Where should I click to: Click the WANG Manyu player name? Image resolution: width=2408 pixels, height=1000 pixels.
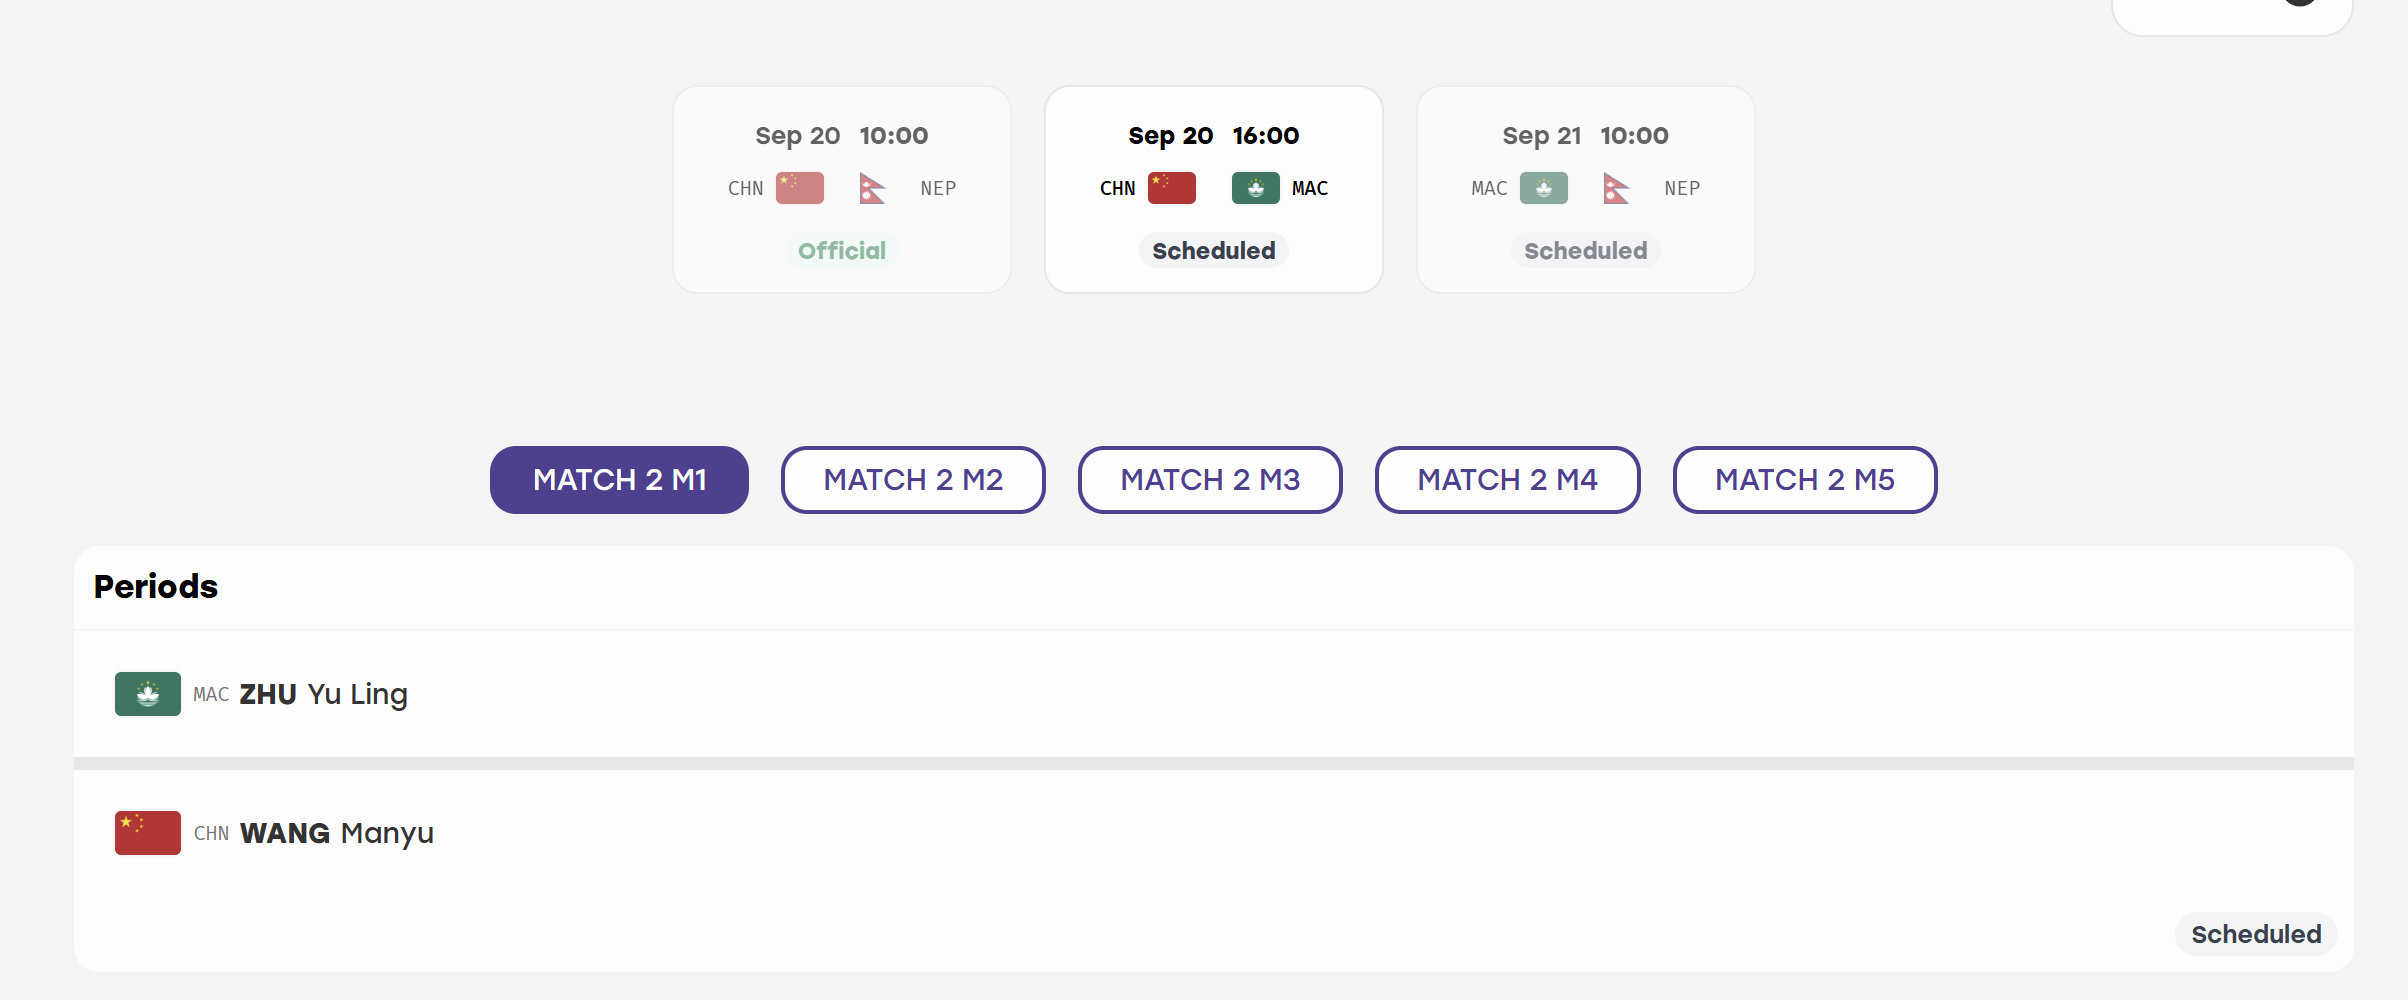coord(337,833)
